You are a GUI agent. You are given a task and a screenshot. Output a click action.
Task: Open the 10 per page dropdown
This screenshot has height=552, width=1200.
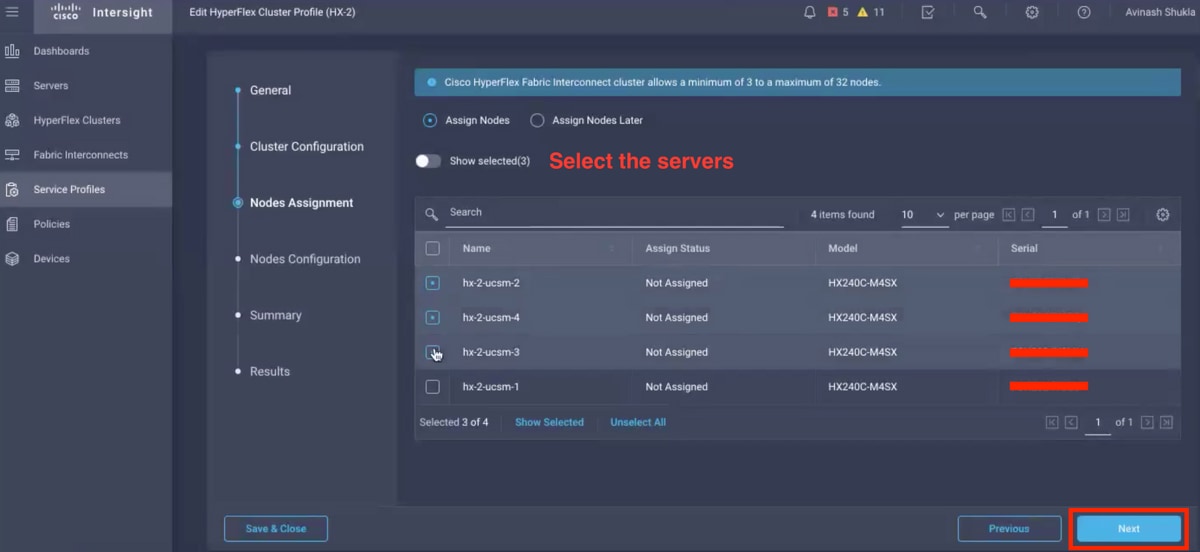pos(924,215)
